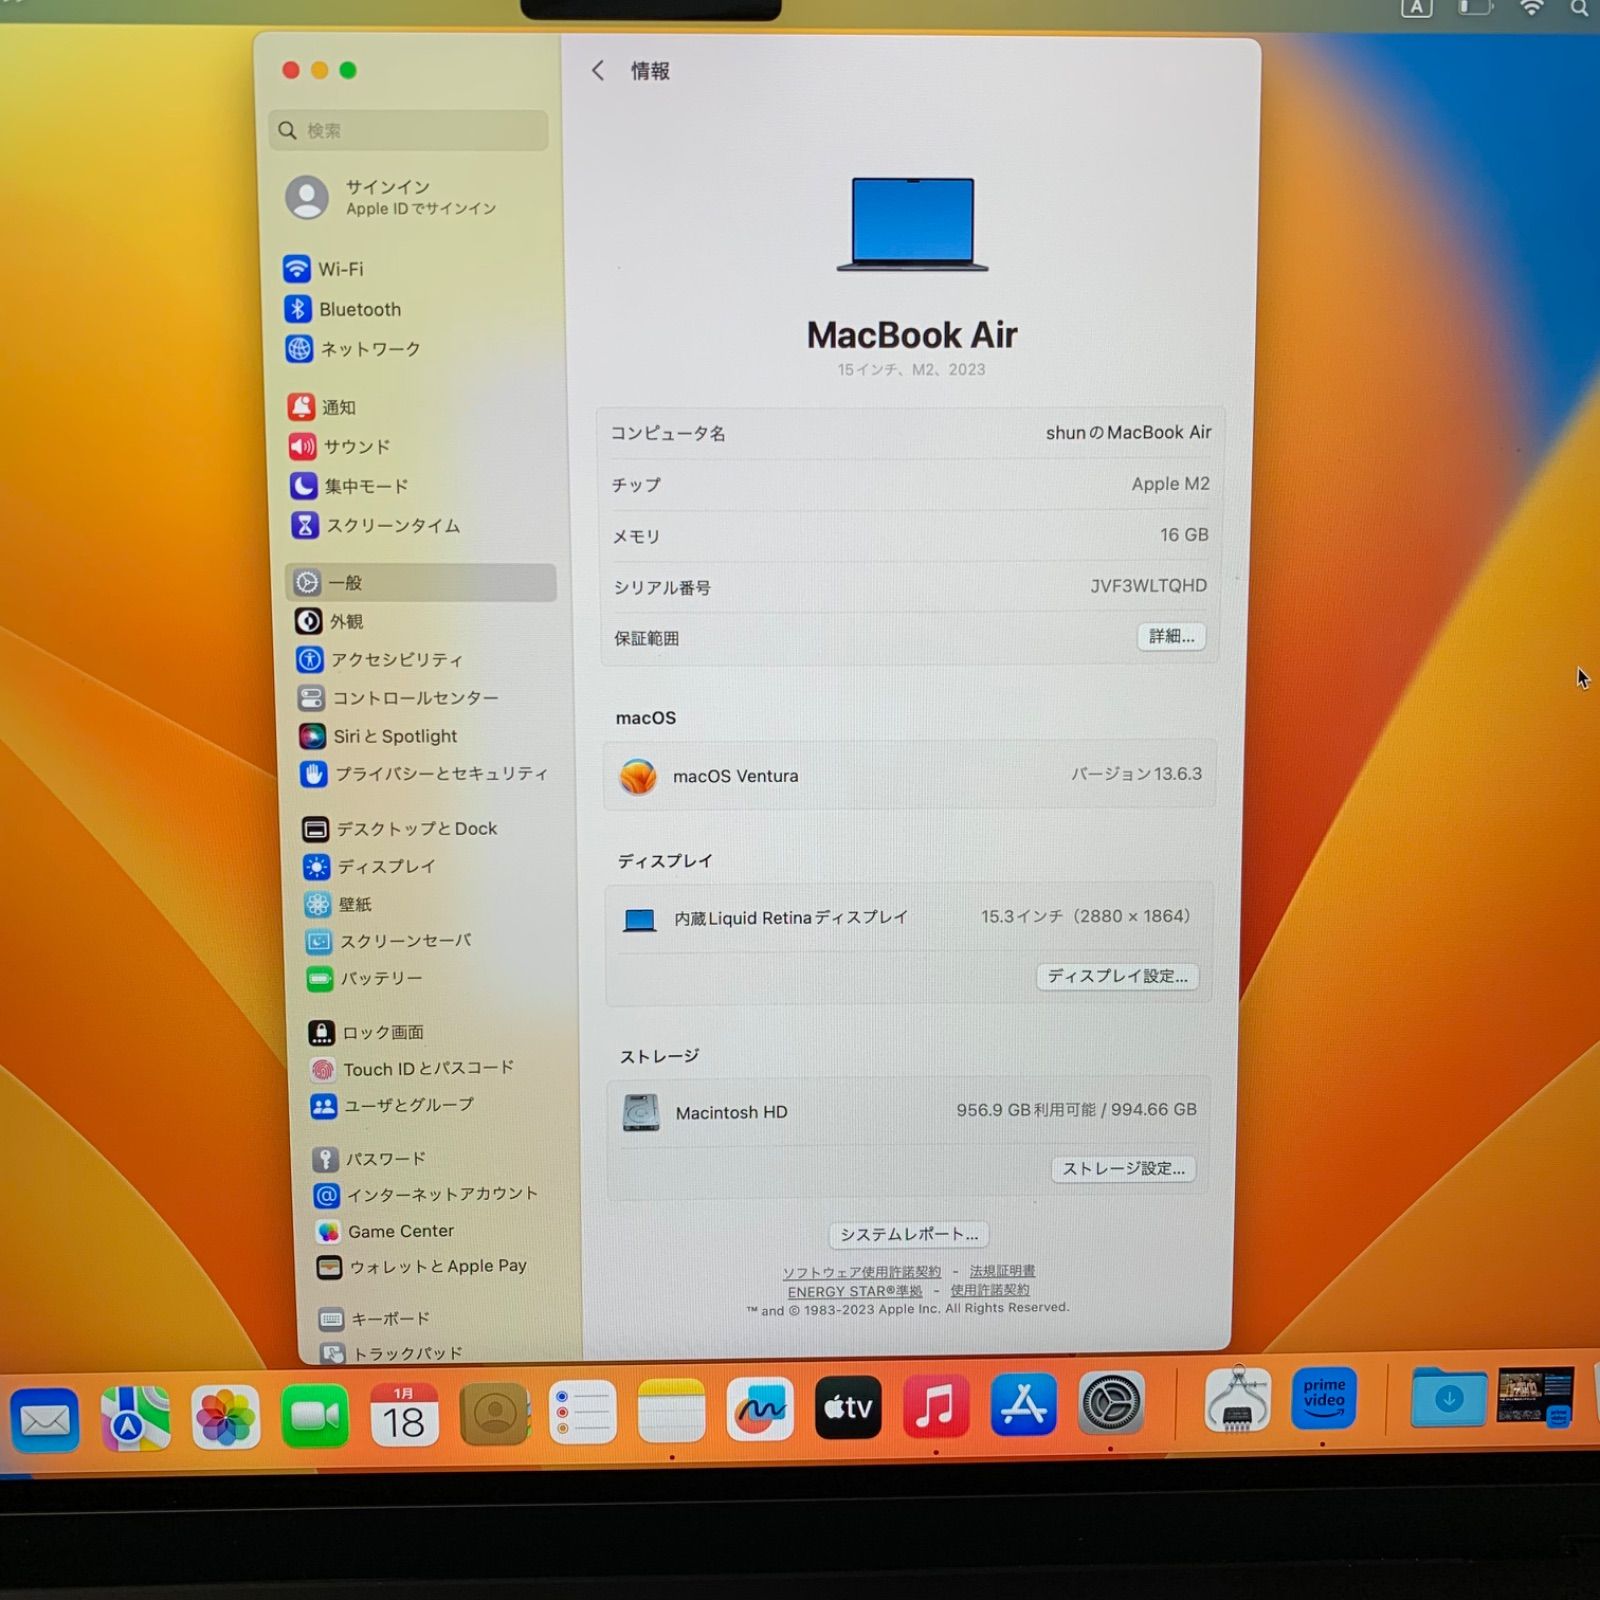The image size is (1600, 1600).
Task: Open Siri と Spotlight settings
Action: [377, 736]
